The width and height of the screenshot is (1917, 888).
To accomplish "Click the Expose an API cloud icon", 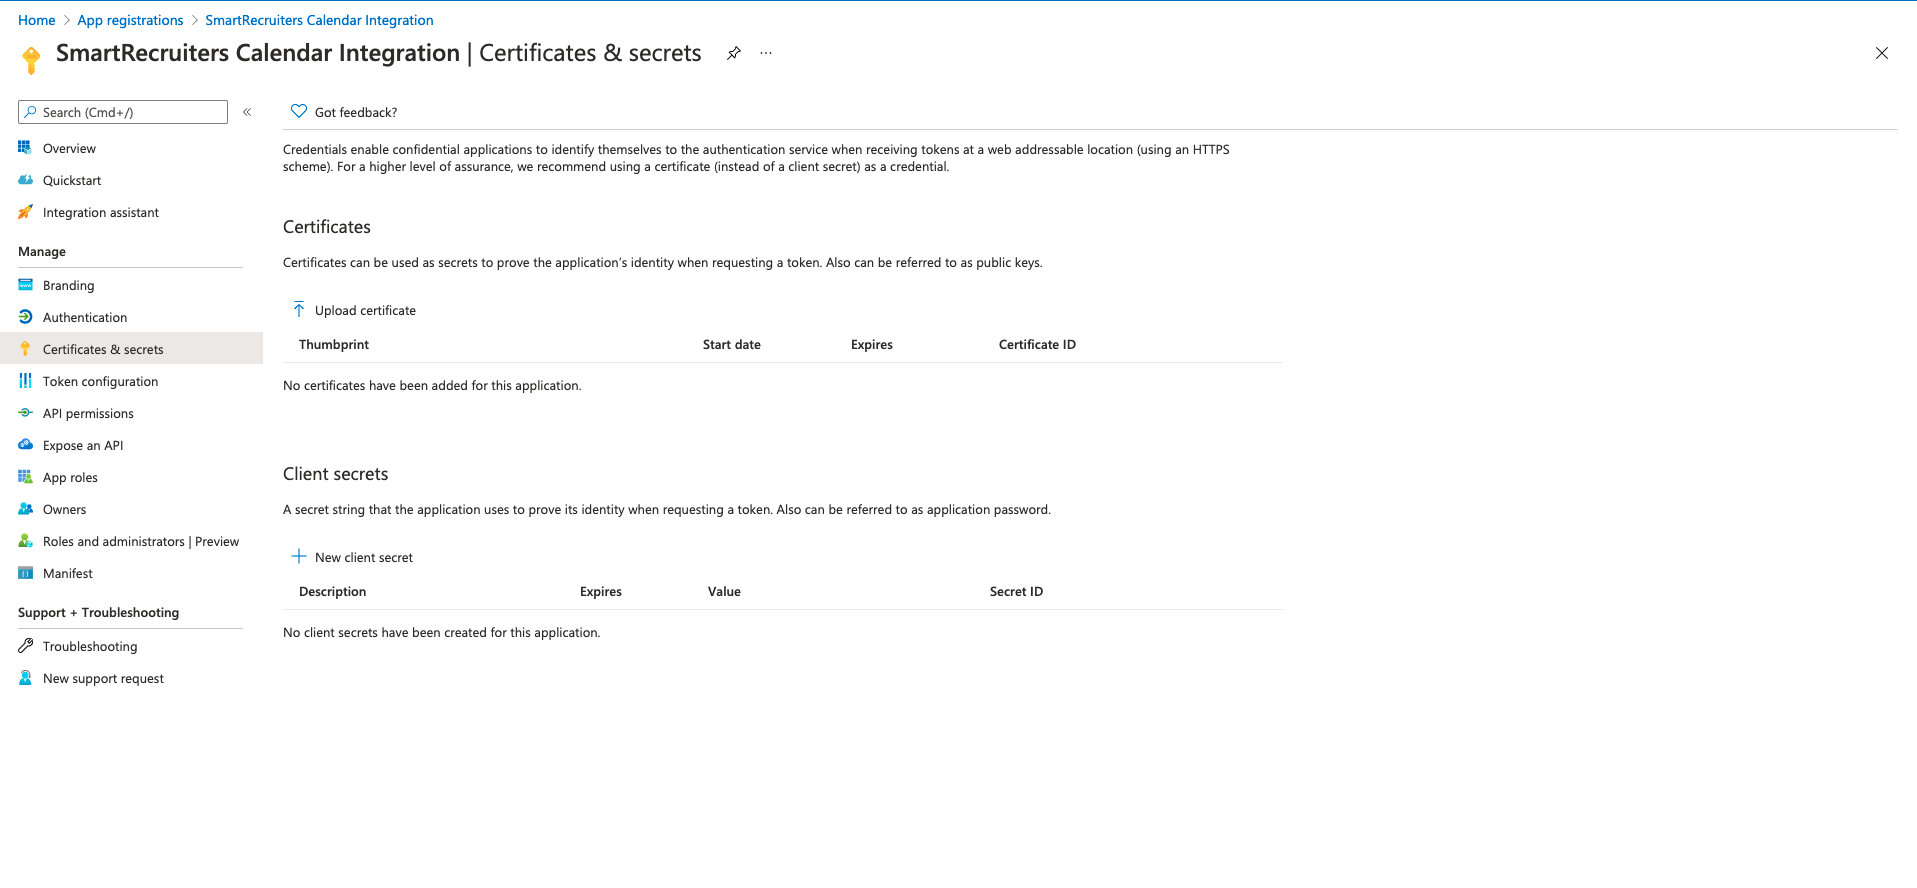I will (25, 445).
